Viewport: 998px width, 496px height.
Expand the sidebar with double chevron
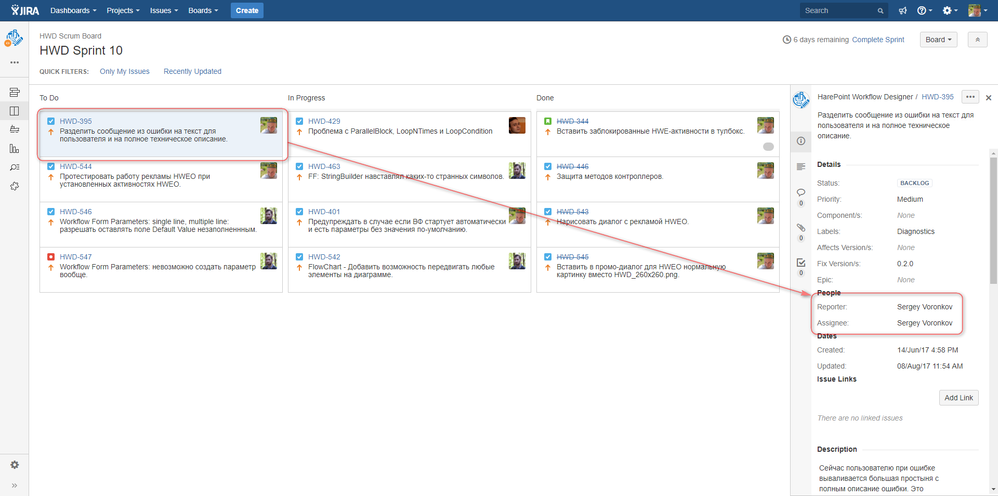point(14,485)
